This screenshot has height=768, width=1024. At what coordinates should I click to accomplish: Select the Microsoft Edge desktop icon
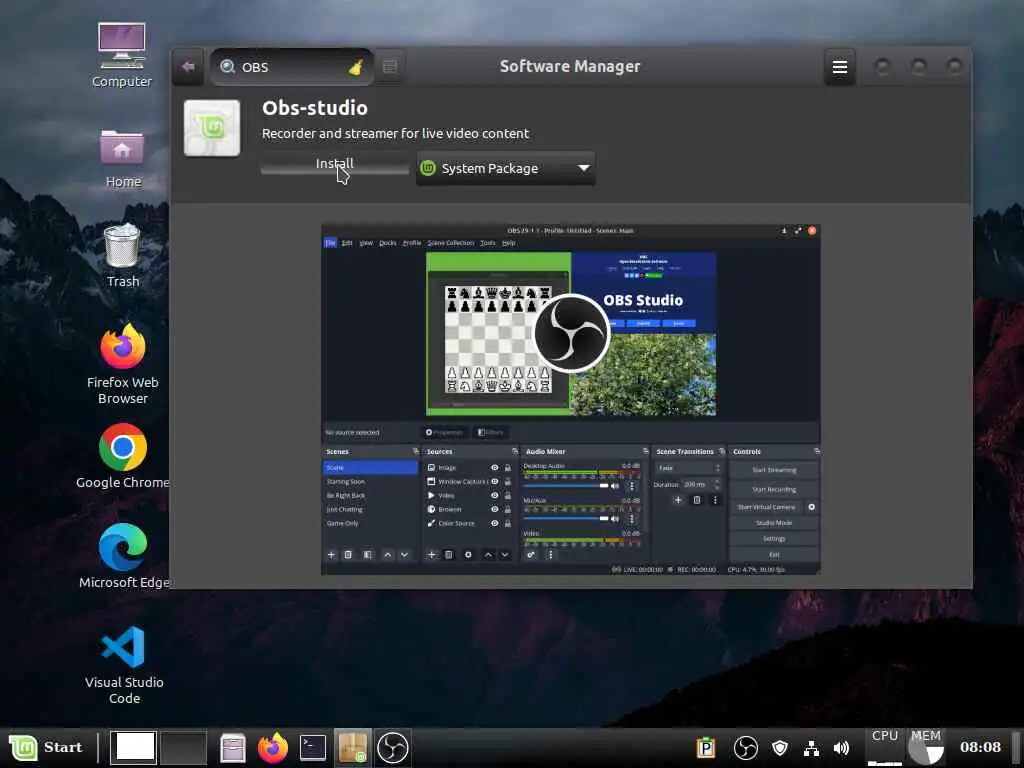(123, 556)
